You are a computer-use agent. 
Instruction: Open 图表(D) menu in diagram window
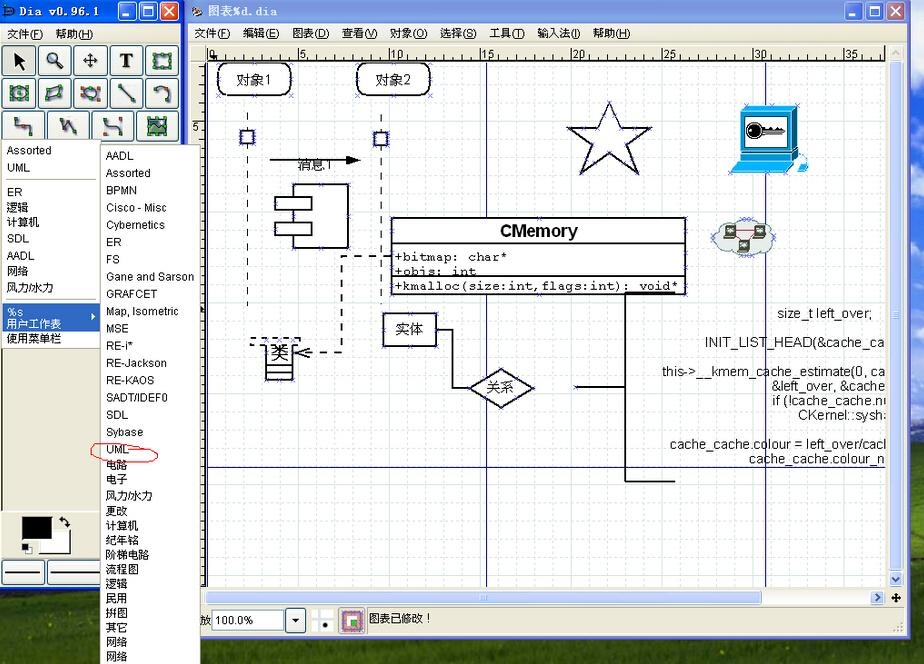311,34
